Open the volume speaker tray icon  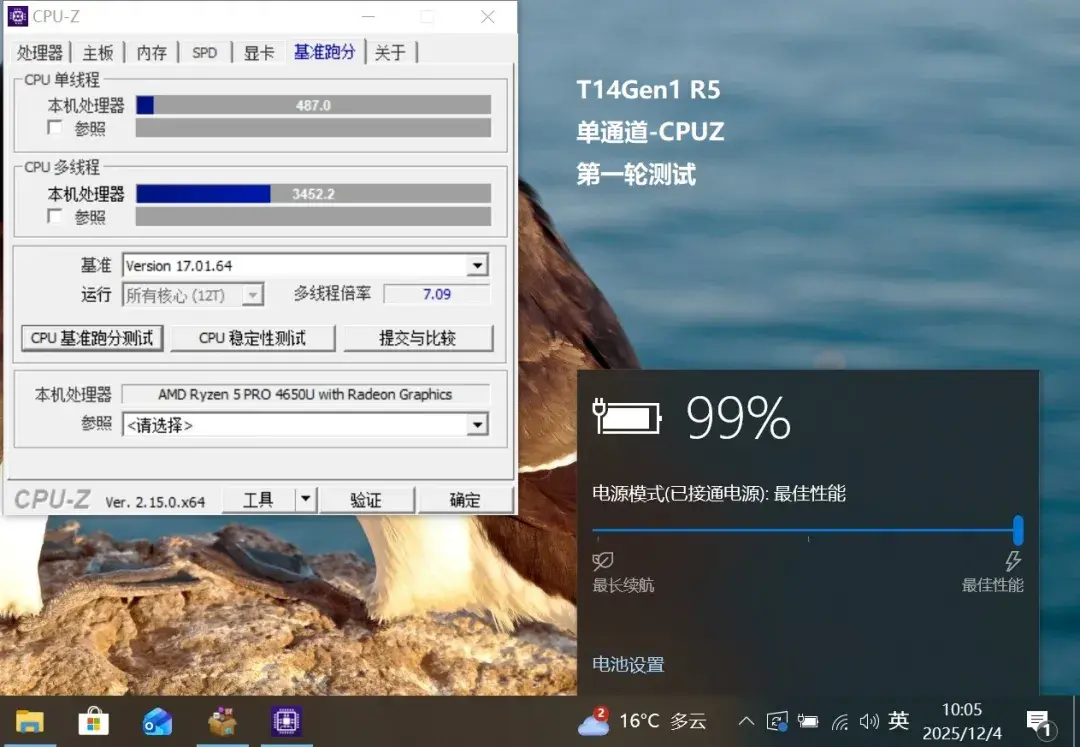point(869,722)
